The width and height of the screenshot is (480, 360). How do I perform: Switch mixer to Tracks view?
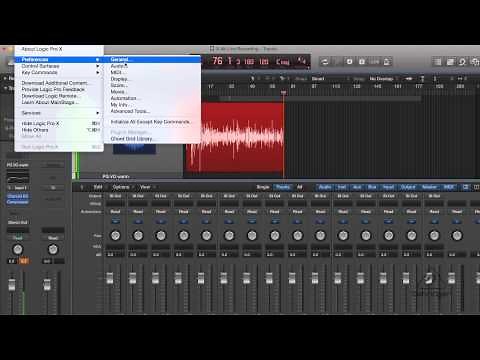pyautogui.click(x=283, y=187)
